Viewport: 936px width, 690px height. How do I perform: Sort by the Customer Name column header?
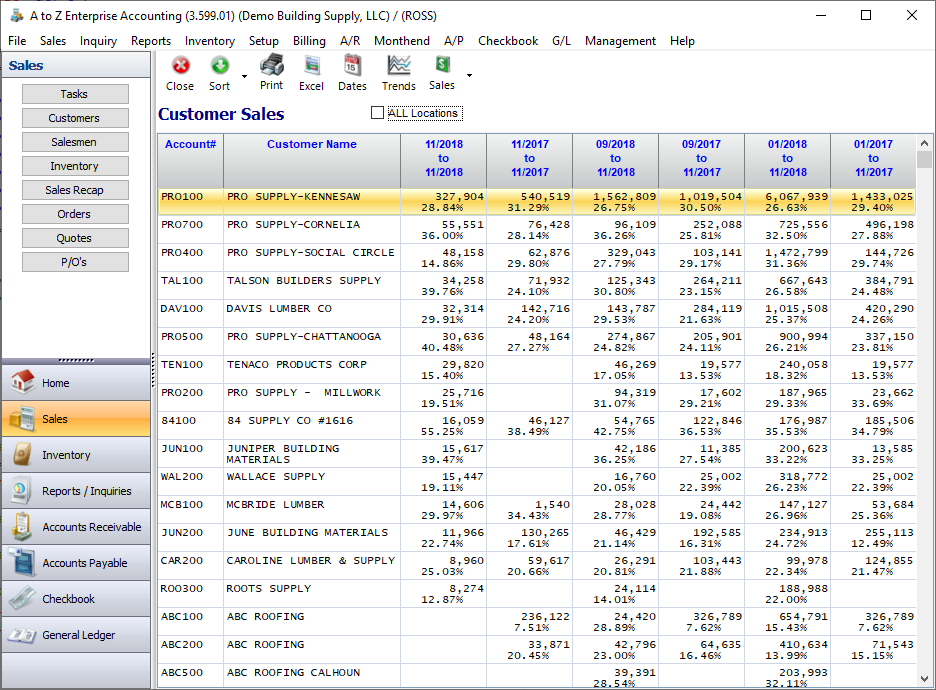click(311, 145)
